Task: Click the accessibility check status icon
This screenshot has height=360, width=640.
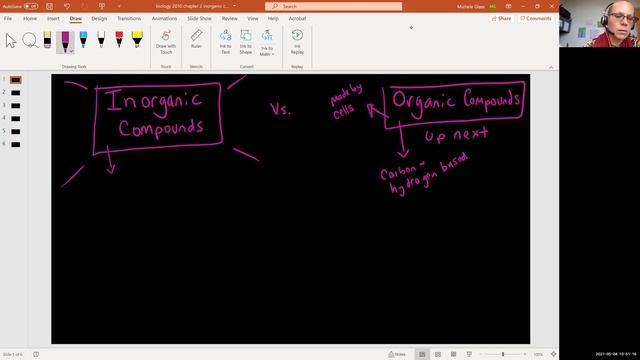Action: [x=36, y=354]
